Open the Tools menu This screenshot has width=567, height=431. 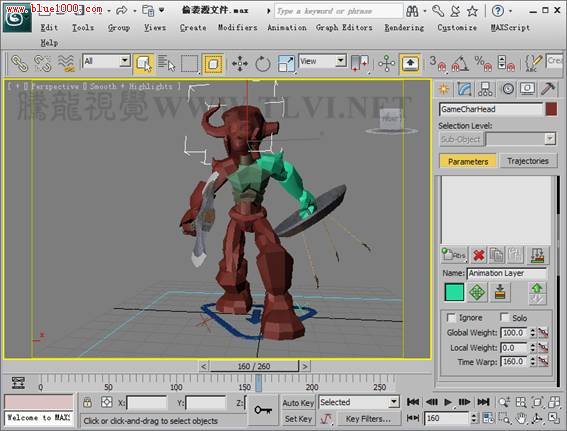click(83, 27)
